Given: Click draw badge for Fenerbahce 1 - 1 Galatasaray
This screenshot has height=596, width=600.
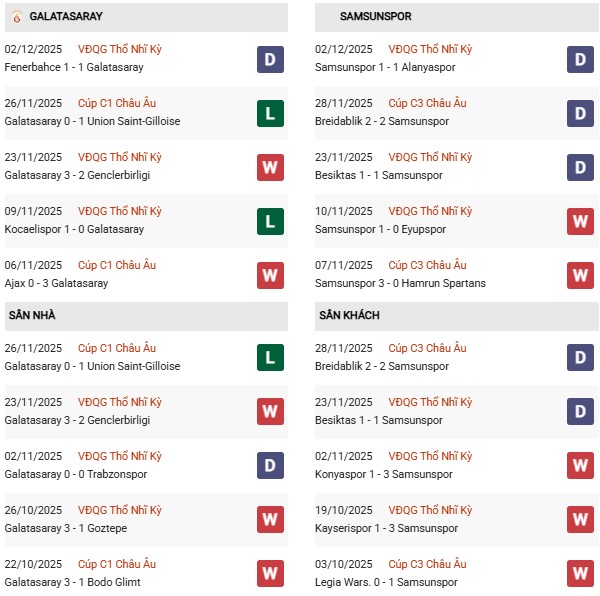Looking at the screenshot, I should 270,59.
